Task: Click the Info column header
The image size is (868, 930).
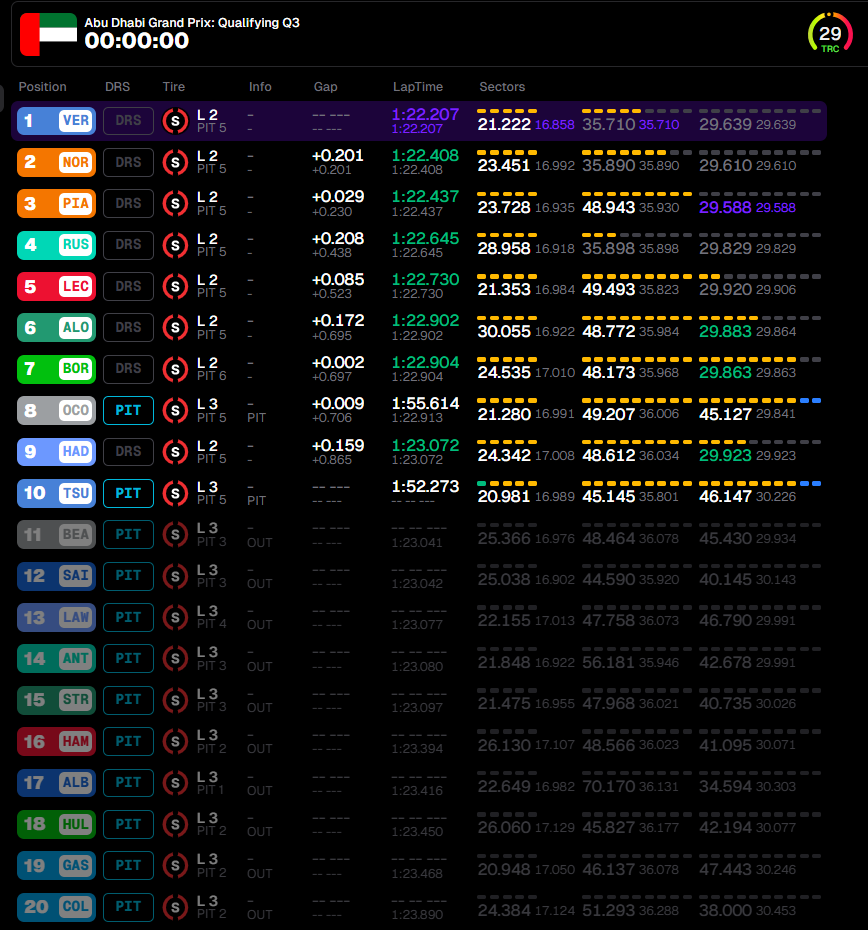Action: pyautogui.click(x=260, y=87)
